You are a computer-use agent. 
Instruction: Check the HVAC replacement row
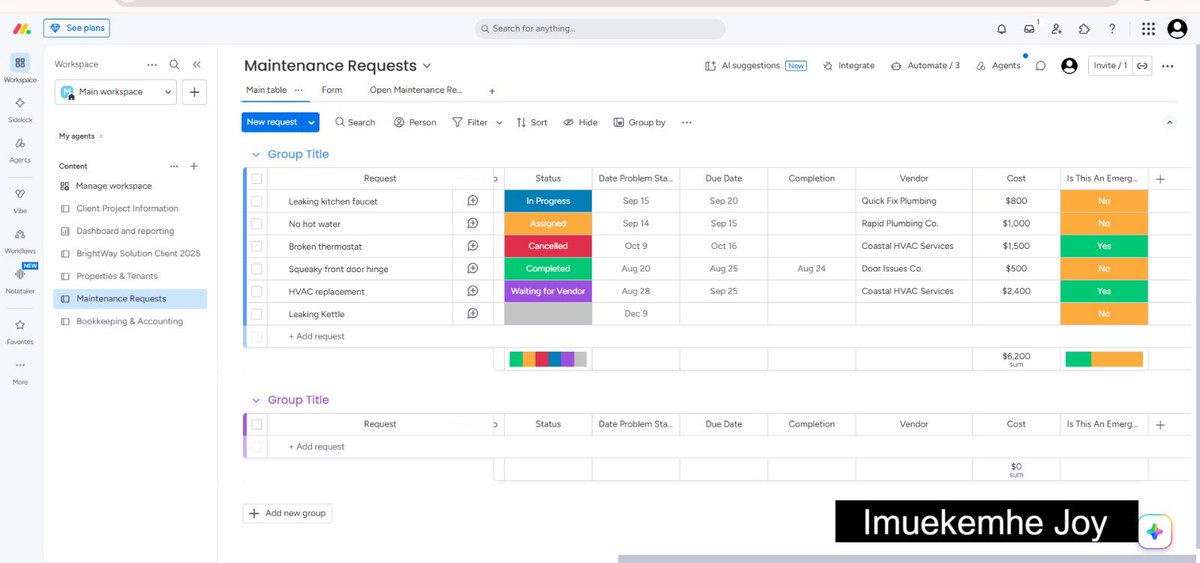tap(257, 291)
